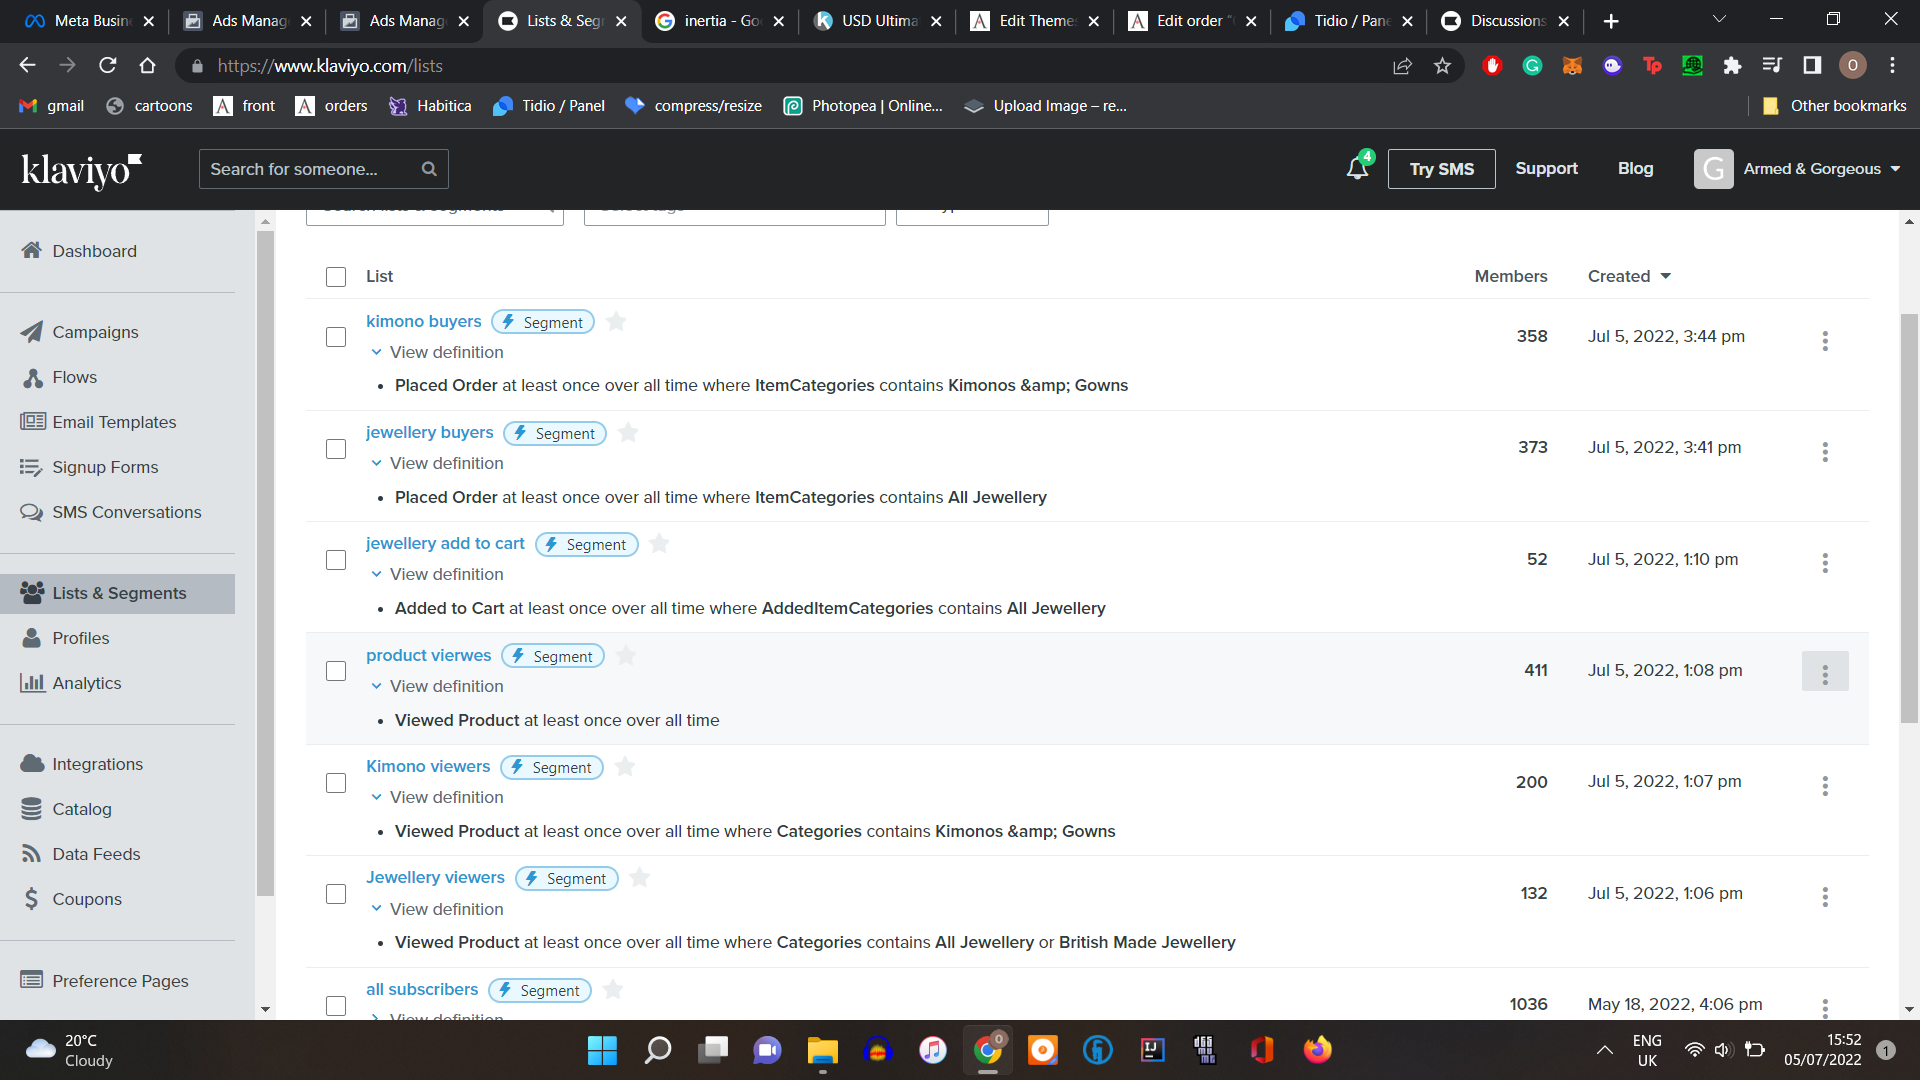The image size is (1920, 1080).
Task: Check the Jewellery viewers checkbox
Action: [x=336, y=894]
